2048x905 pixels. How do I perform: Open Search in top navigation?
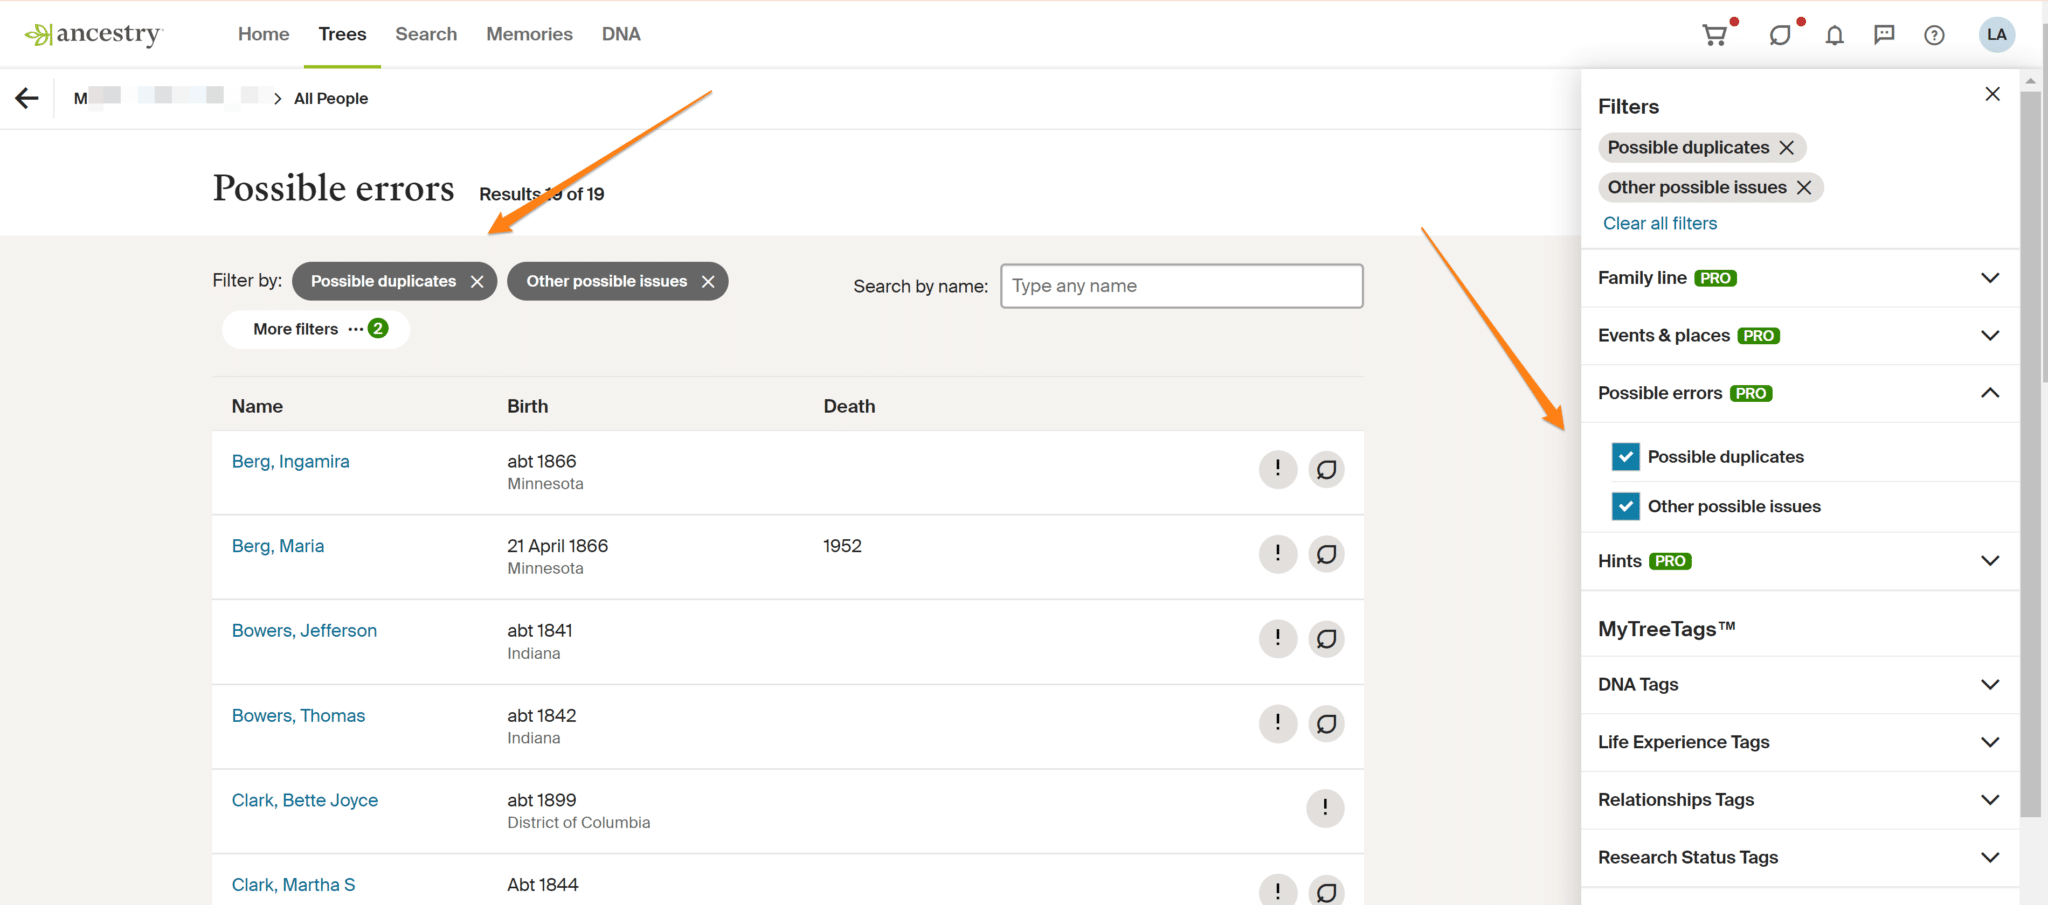coord(426,34)
